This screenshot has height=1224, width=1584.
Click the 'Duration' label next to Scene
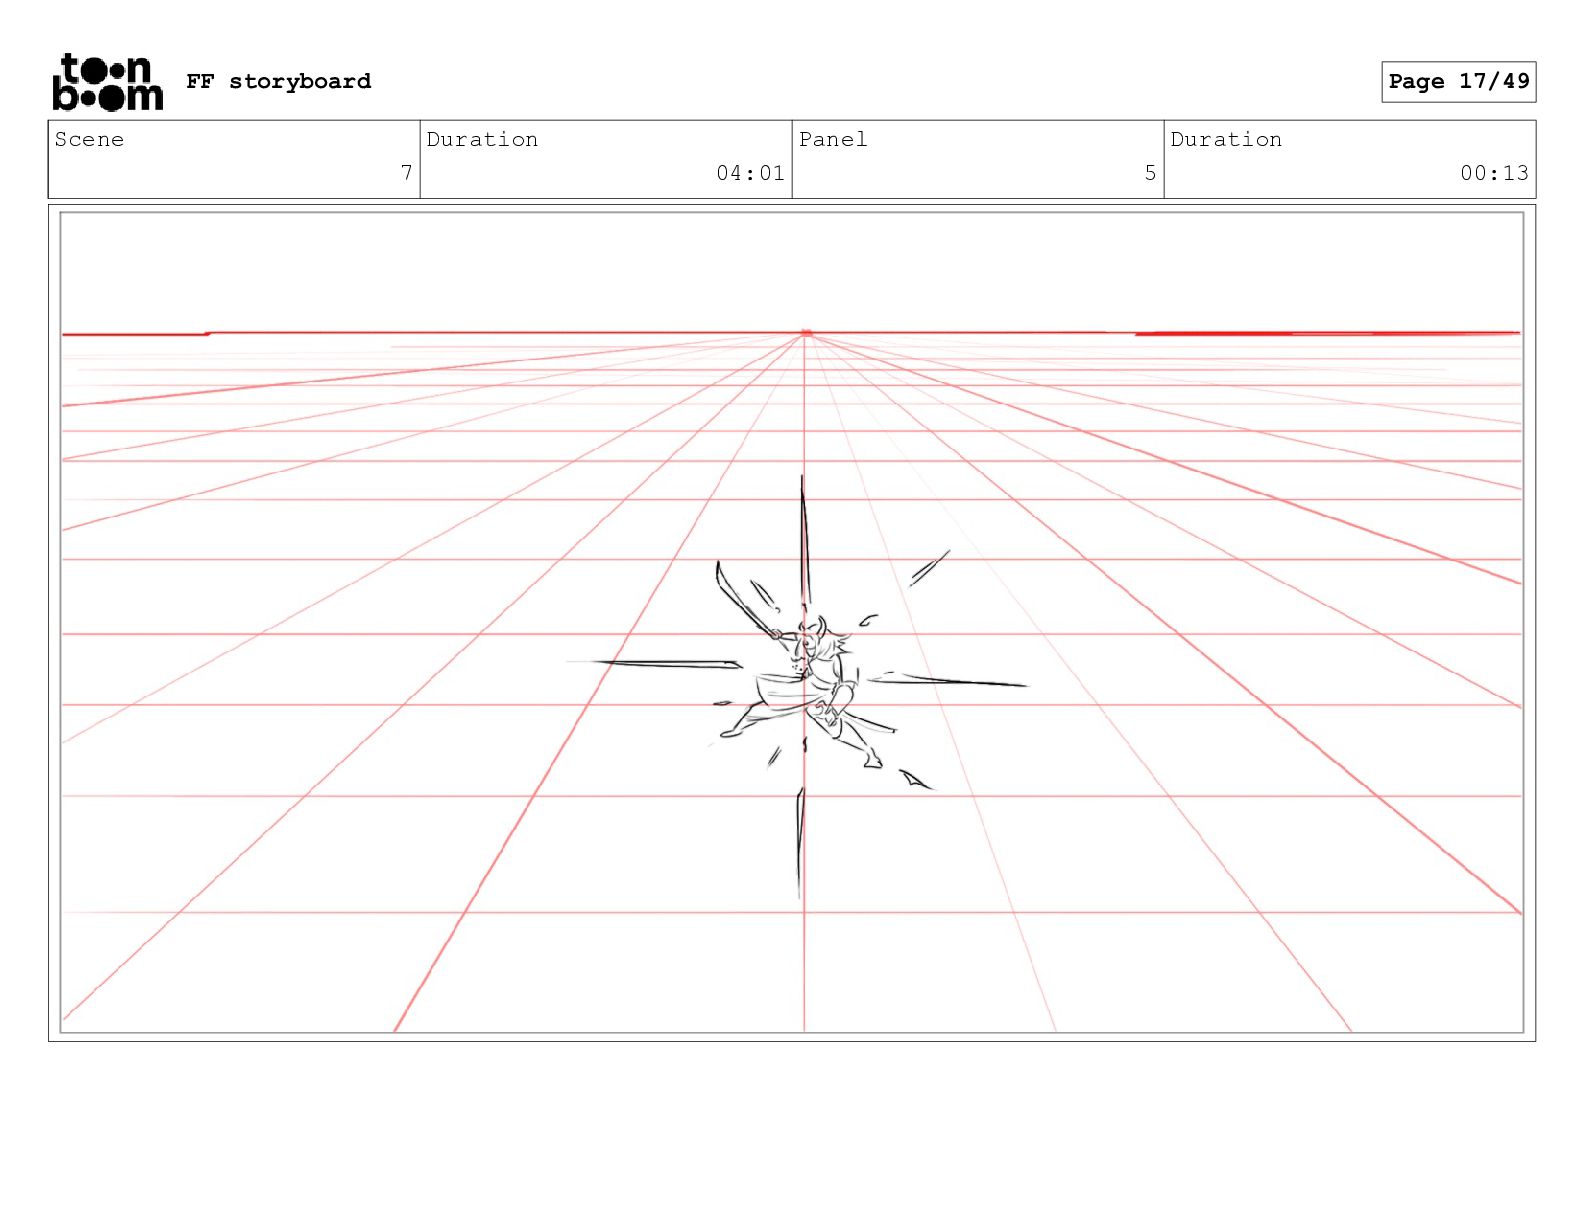point(482,139)
